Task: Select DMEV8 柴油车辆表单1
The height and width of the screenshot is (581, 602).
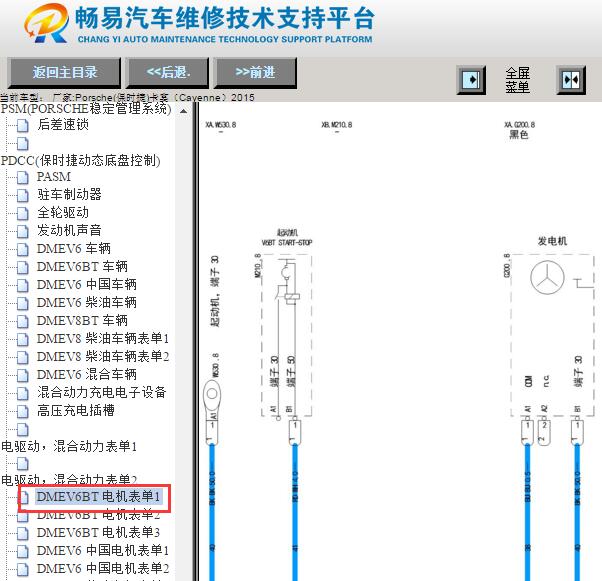Action: pos(103,338)
